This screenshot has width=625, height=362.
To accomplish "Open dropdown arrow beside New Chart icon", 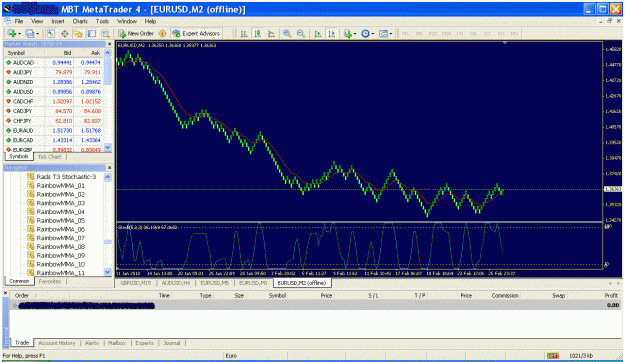I will (x=20, y=34).
